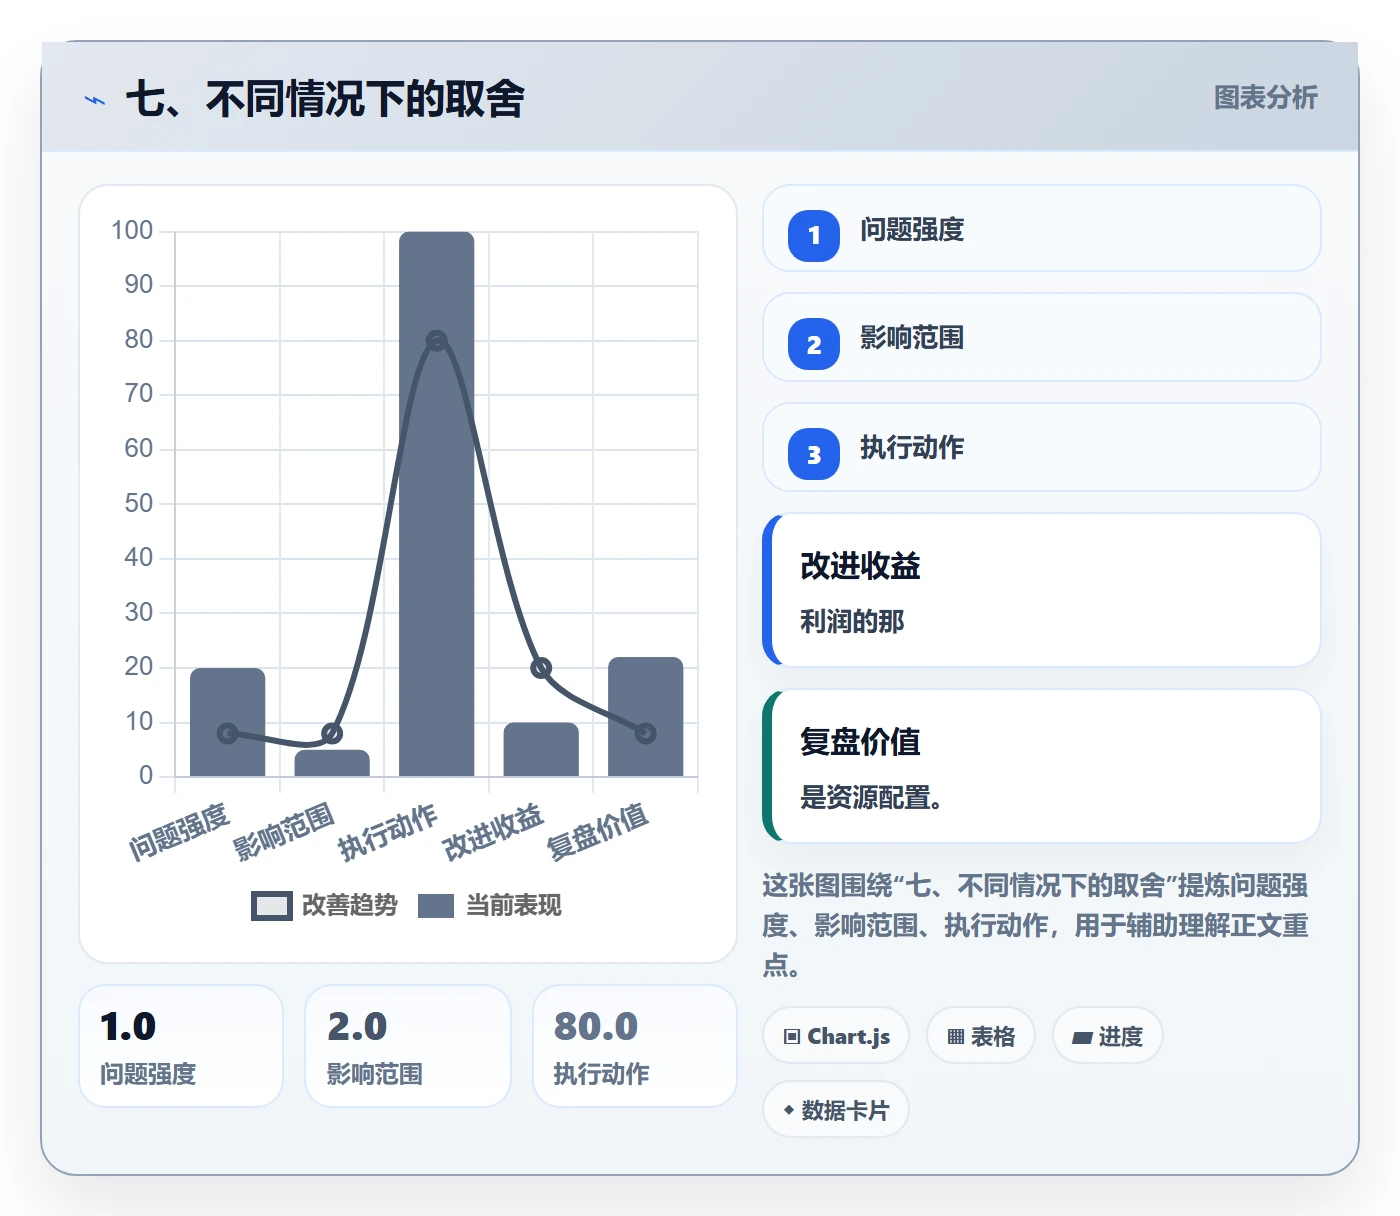Click the 图表分析 label in the header
The image size is (1400, 1216).
coord(1265,98)
